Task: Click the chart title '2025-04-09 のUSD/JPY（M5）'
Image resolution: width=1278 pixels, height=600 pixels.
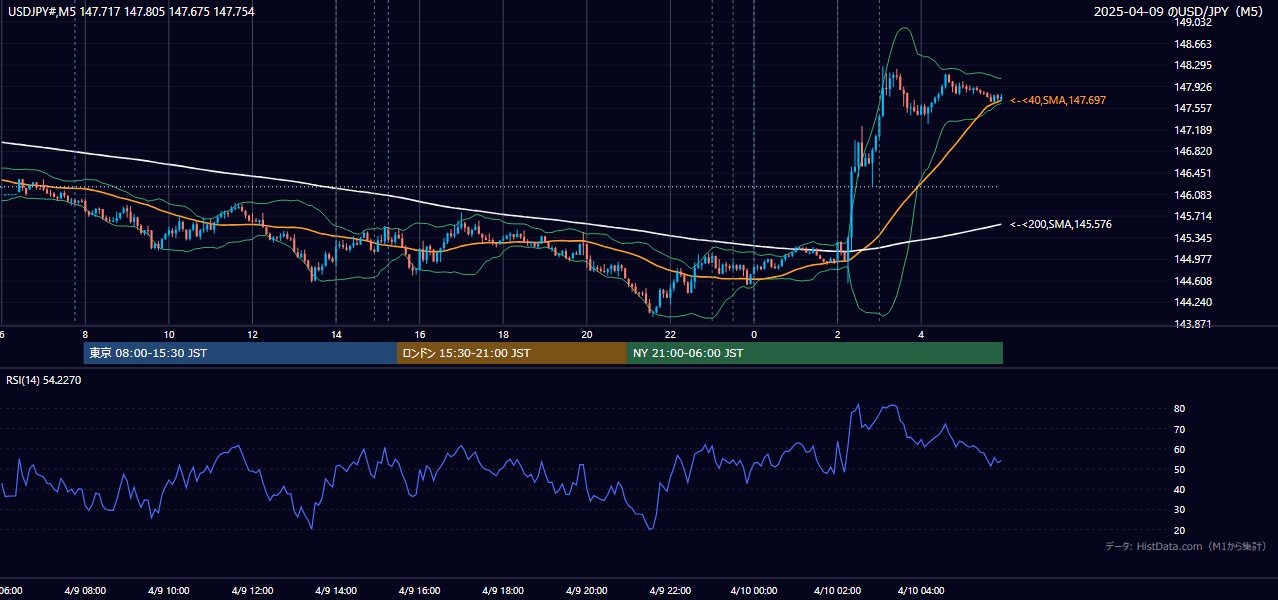Action: click(x=1180, y=11)
